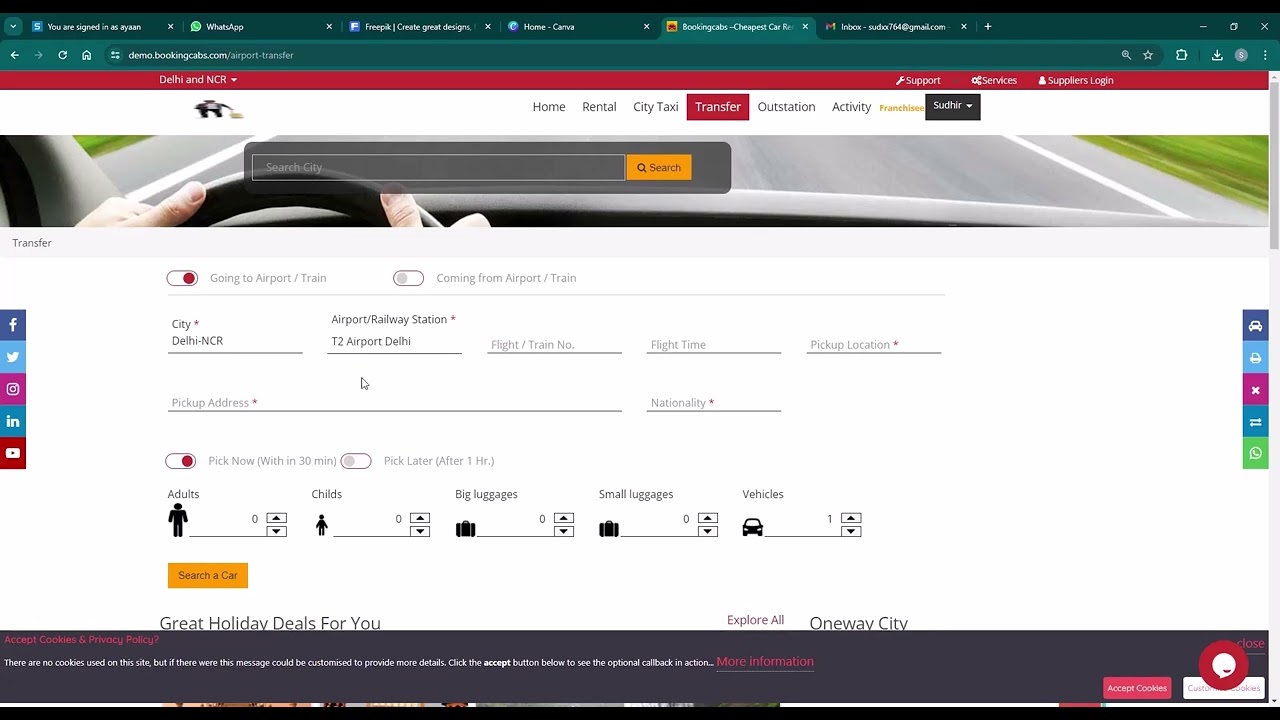Screen dimensions: 1280x720
Task: Click the exchange arrows icon on right sidebar
Action: [x=1255, y=422]
